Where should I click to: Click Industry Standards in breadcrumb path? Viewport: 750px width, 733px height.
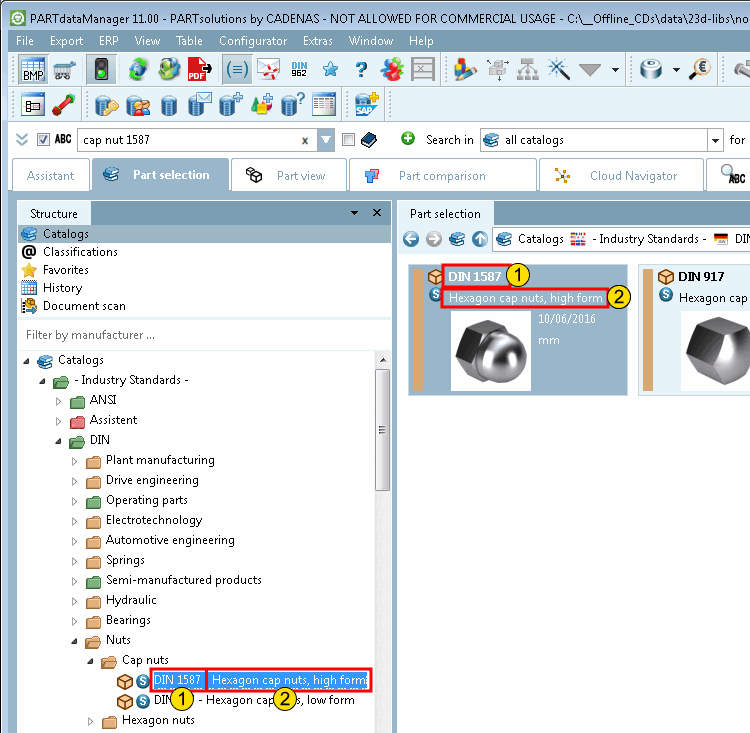pyautogui.click(x=649, y=239)
